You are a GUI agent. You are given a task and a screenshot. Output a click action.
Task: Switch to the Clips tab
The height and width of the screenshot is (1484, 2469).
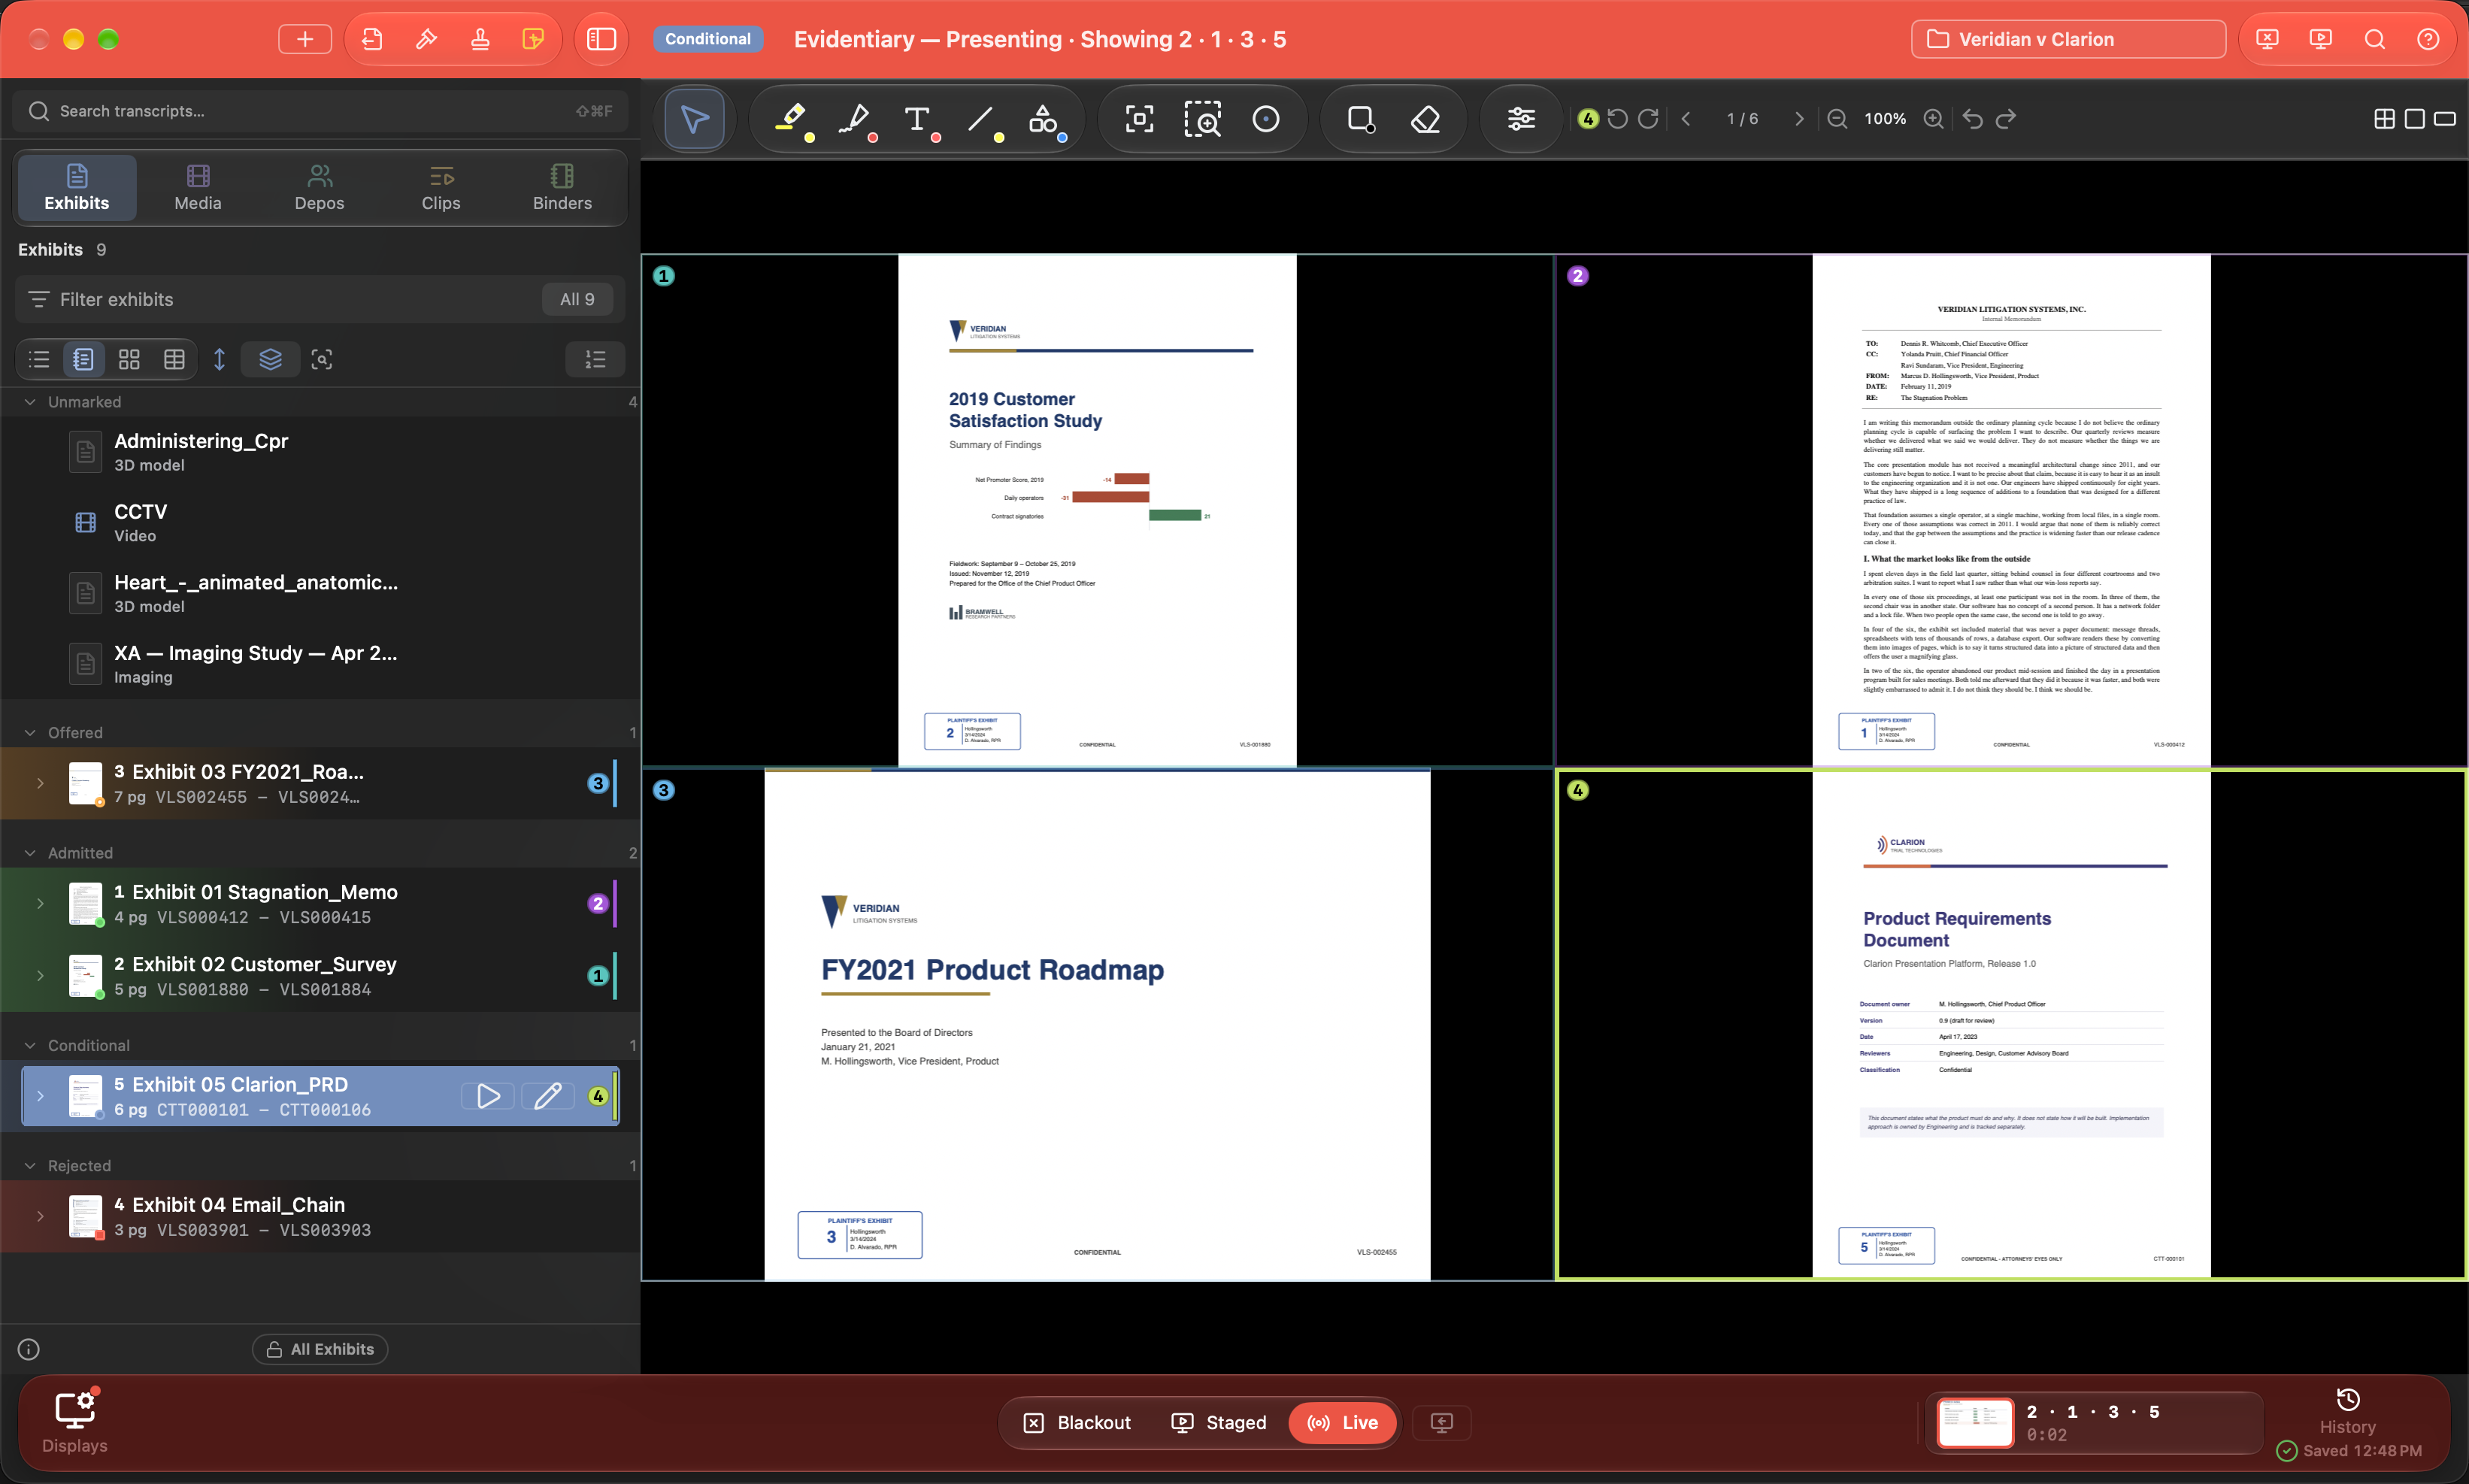point(441,188)
